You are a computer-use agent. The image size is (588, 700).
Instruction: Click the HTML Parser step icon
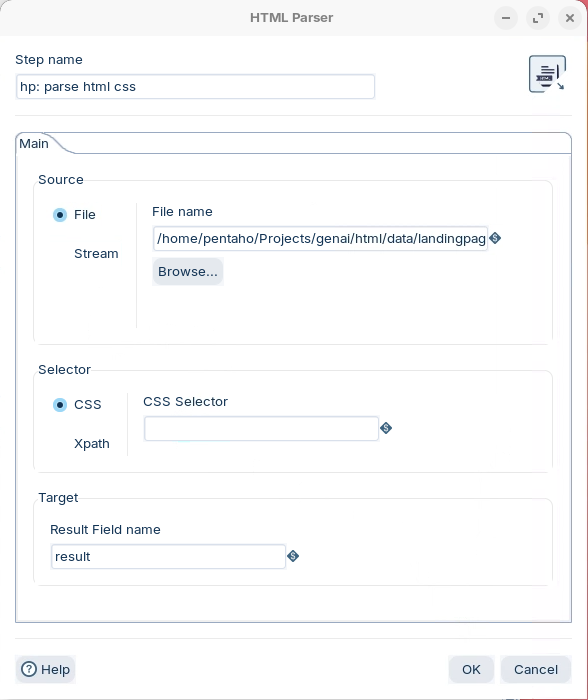(x=547, y=74)
